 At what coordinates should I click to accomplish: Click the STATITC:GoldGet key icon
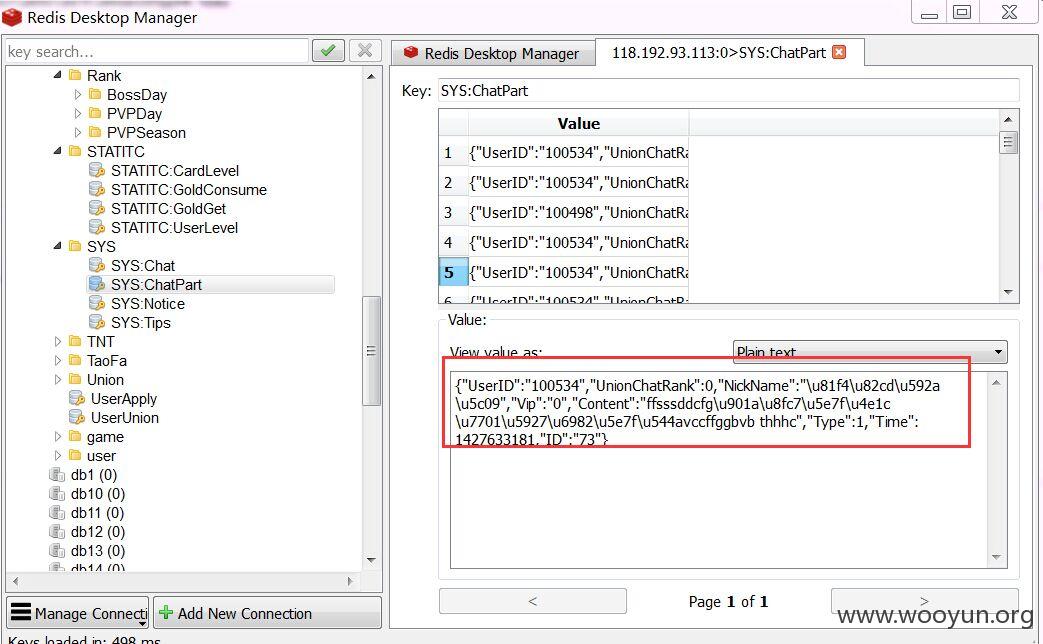coord(96,208)
